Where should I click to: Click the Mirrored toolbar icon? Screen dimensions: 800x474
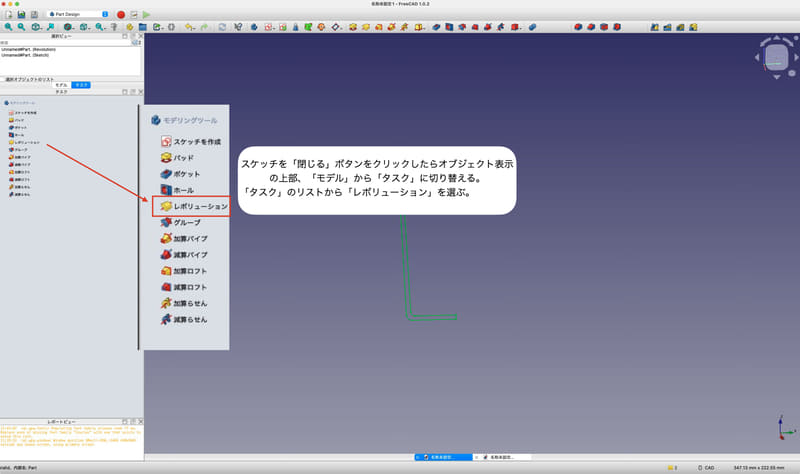(655, 27)
